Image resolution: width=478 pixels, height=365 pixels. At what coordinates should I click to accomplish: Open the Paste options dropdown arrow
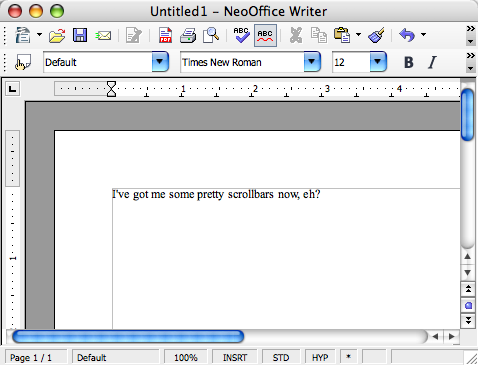click(x=358, y=34)
